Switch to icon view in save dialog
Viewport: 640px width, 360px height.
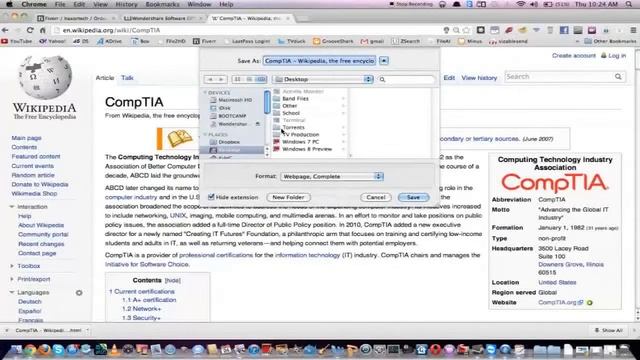[x=238, y=79]
